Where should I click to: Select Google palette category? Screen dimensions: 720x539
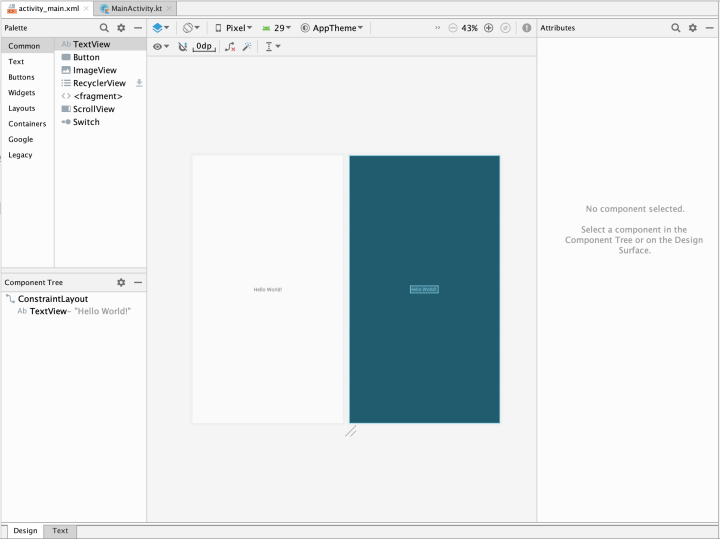(x=28, y=139)
